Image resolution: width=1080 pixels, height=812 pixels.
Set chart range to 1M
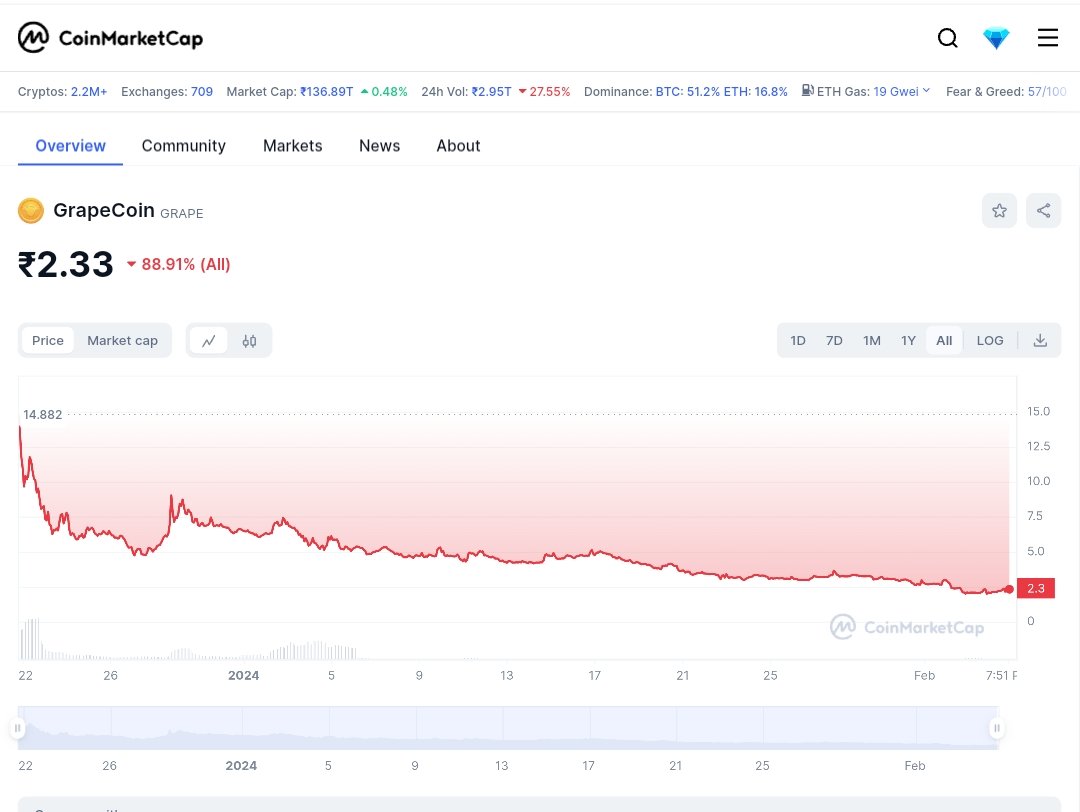click(872, 341)
